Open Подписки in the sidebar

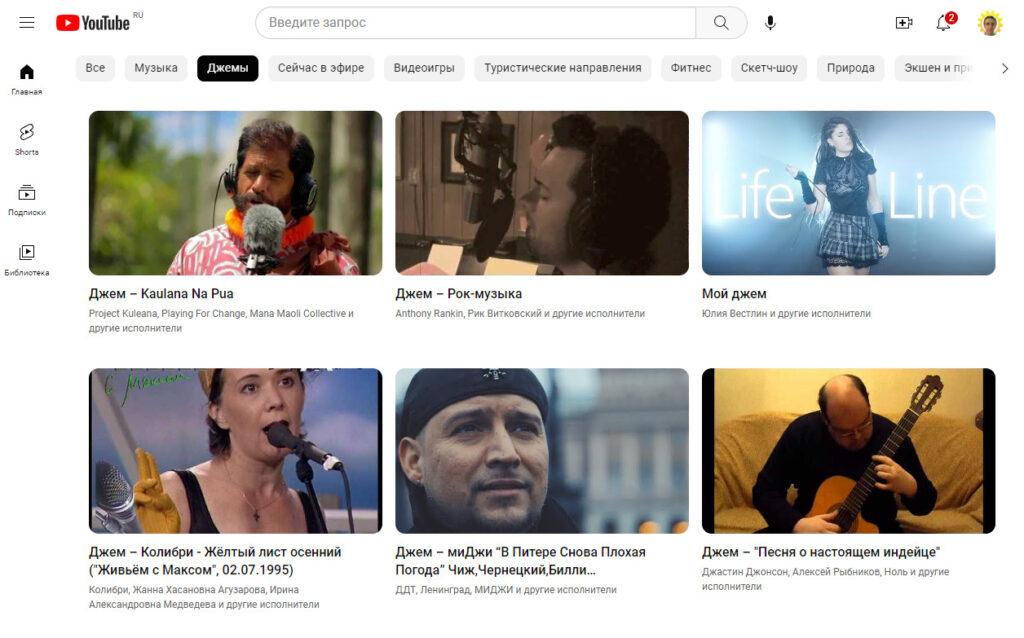pyautogui.click(x=27, y=200)
